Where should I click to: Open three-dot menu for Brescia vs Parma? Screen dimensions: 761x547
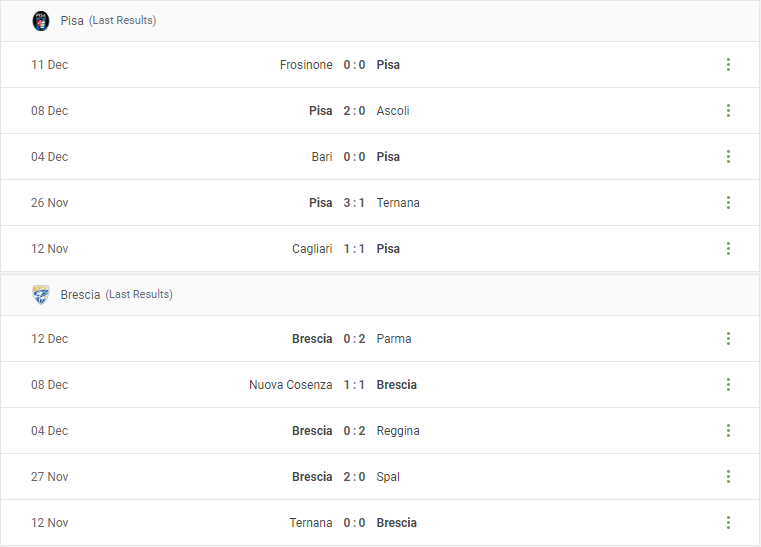click(728, 338)
